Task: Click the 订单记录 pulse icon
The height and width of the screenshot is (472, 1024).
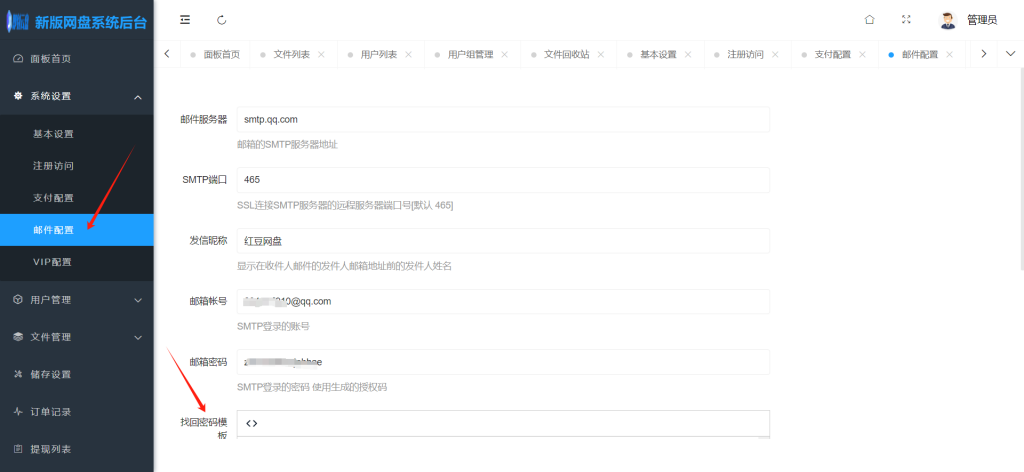Action: click(x=18, y=412)
